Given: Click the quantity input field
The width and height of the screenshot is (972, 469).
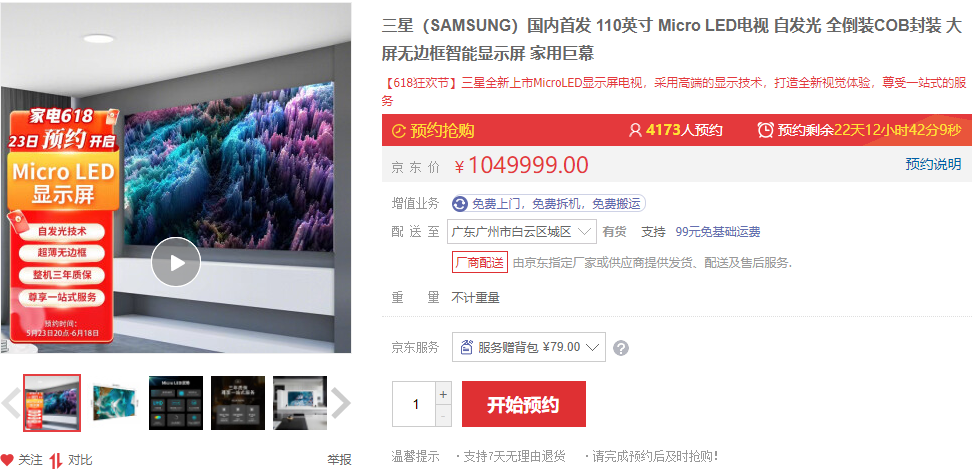Looking at the screenshot, I should coord(414,404).
